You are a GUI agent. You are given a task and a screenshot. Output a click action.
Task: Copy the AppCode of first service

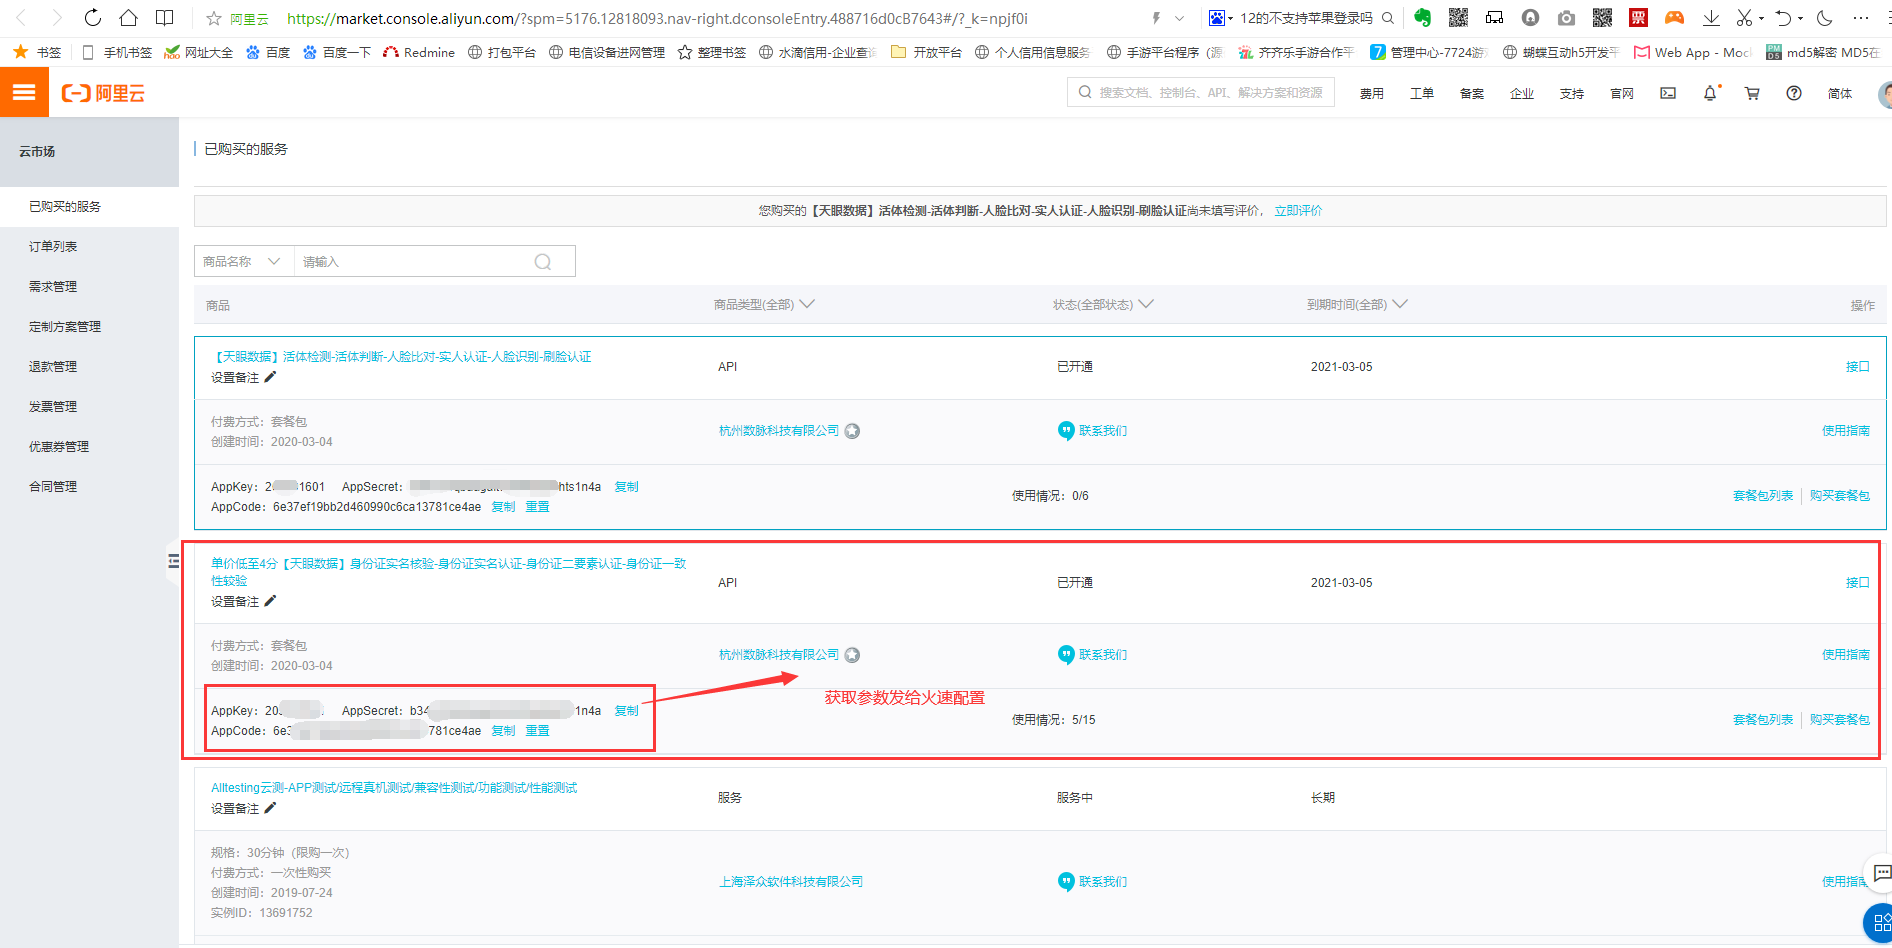tap(504, 507)
